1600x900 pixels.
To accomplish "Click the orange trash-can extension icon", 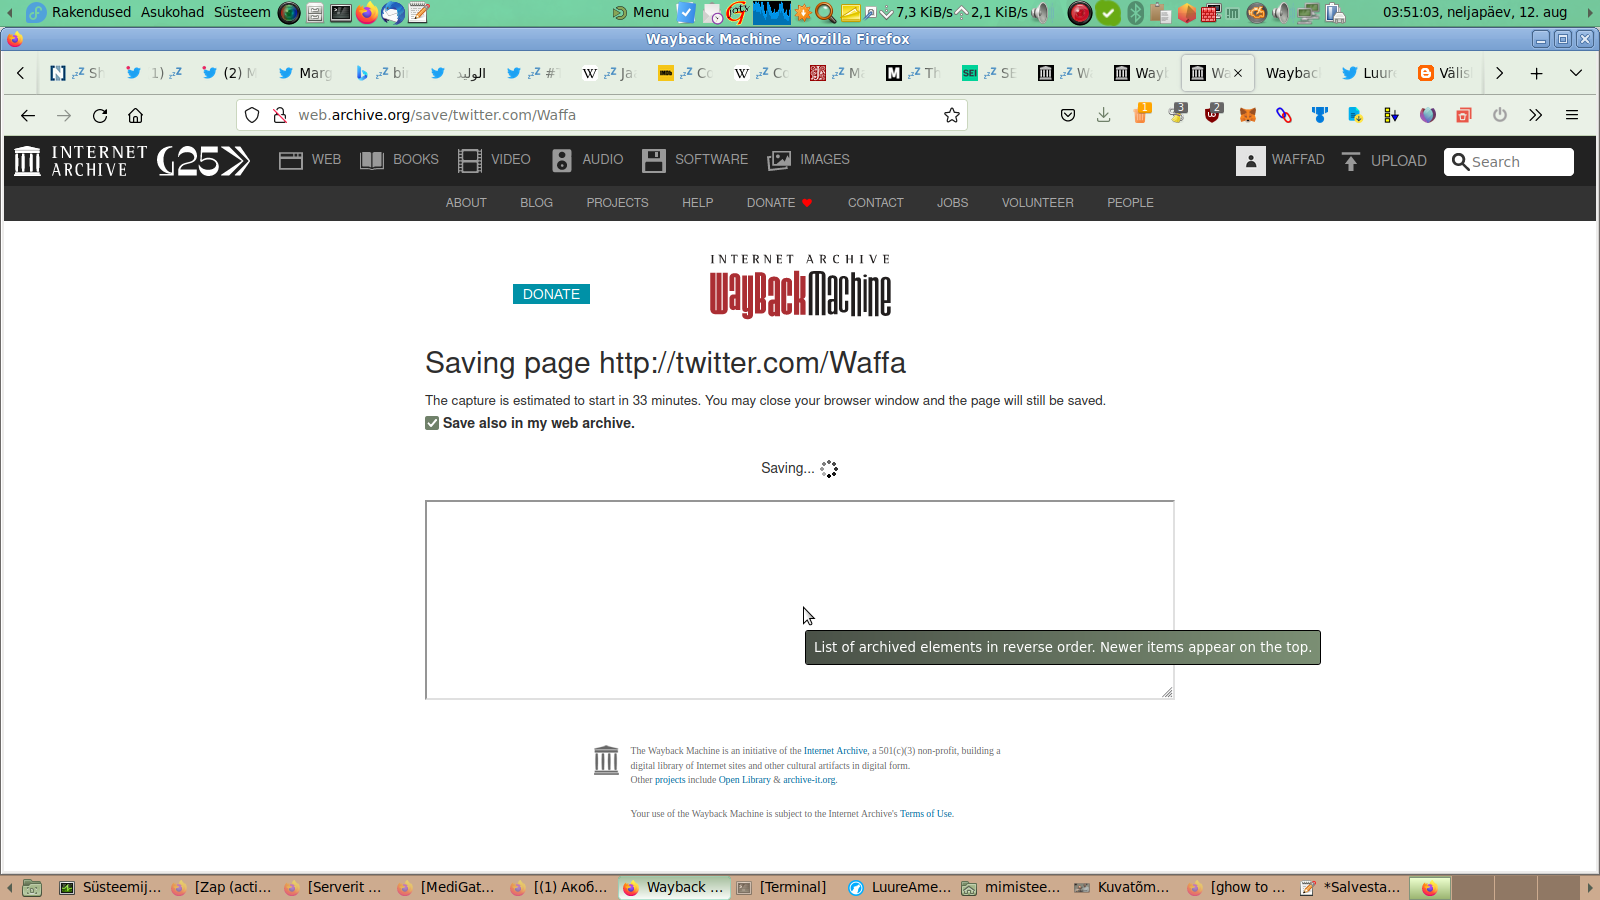I will pyautogui.click(x=1141, y=114).
